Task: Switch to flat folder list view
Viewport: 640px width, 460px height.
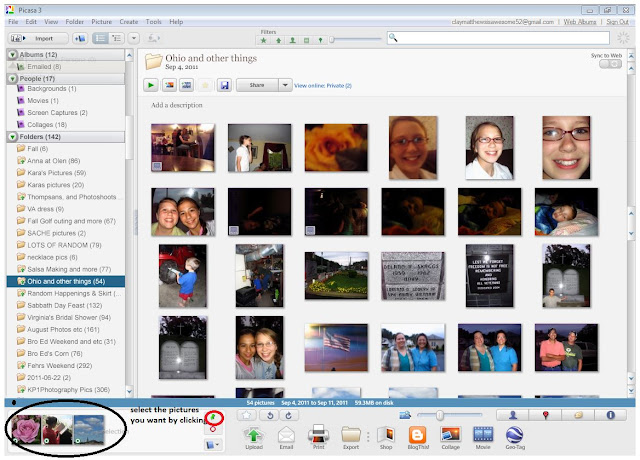Action: click(100, 38)
